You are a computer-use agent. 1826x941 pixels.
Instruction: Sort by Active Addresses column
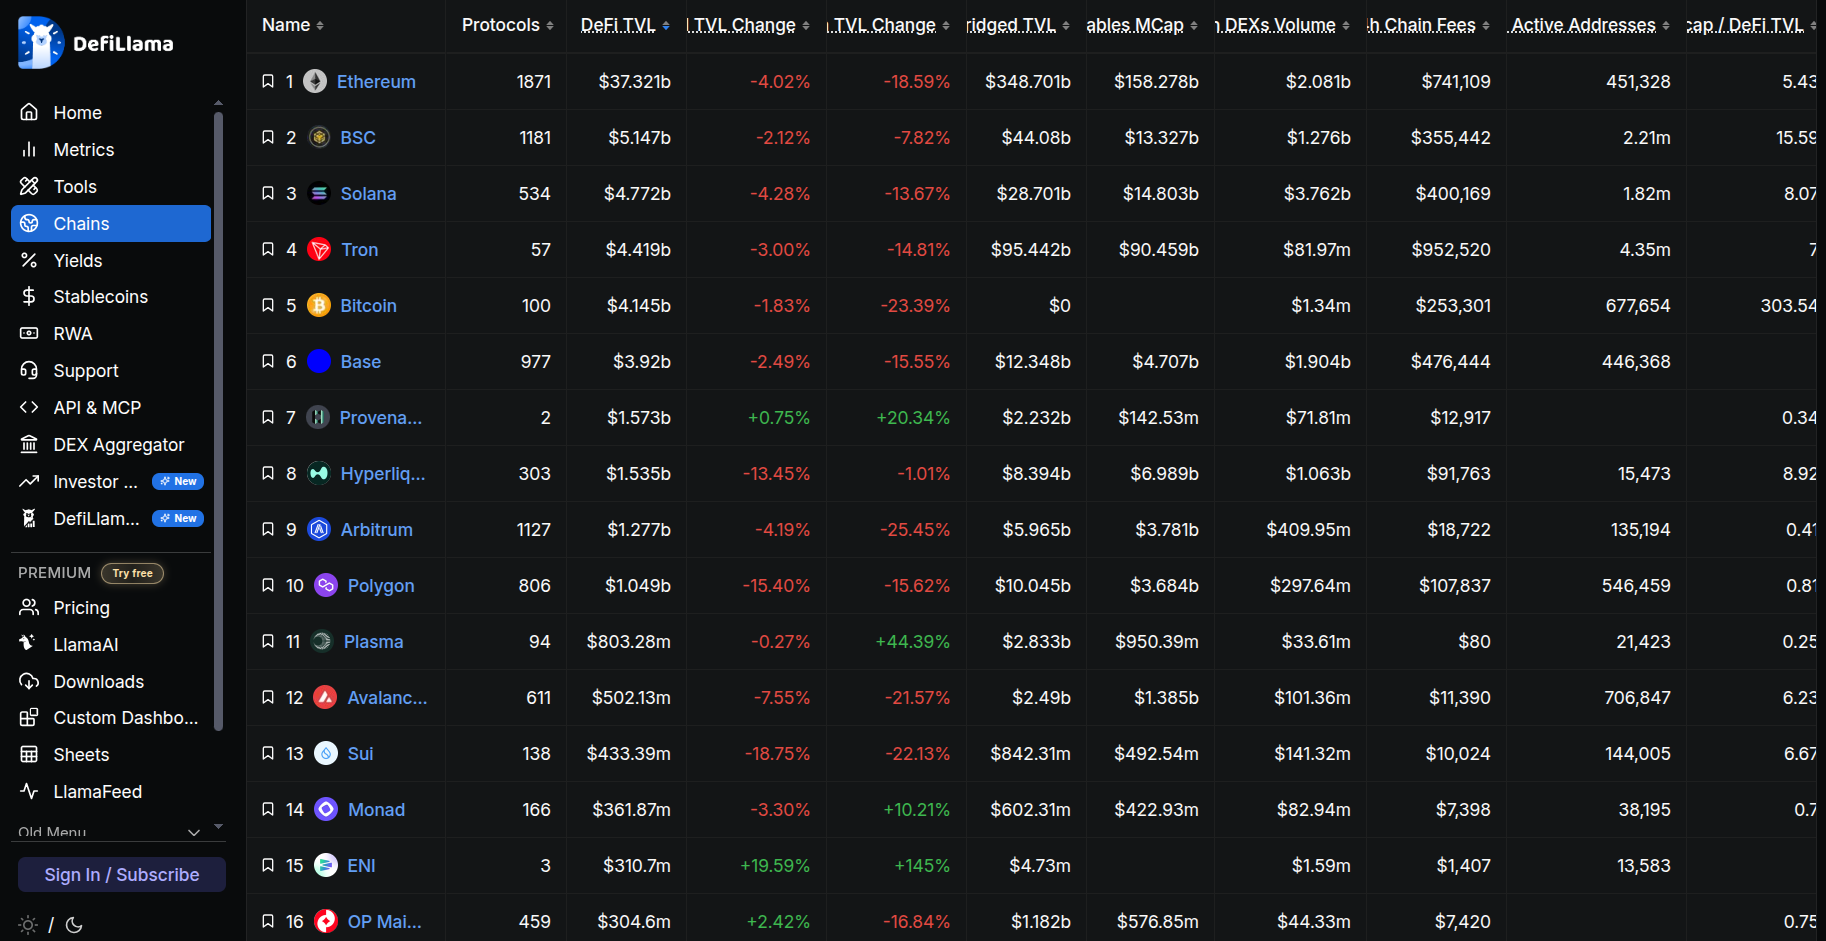1590,25
